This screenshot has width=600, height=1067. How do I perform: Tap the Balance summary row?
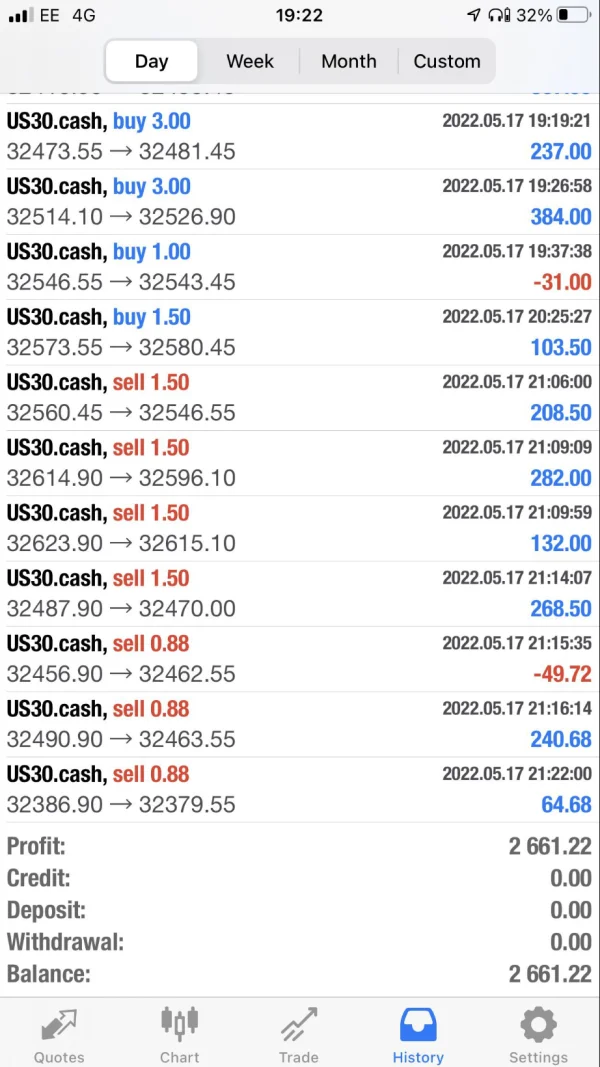299,974
